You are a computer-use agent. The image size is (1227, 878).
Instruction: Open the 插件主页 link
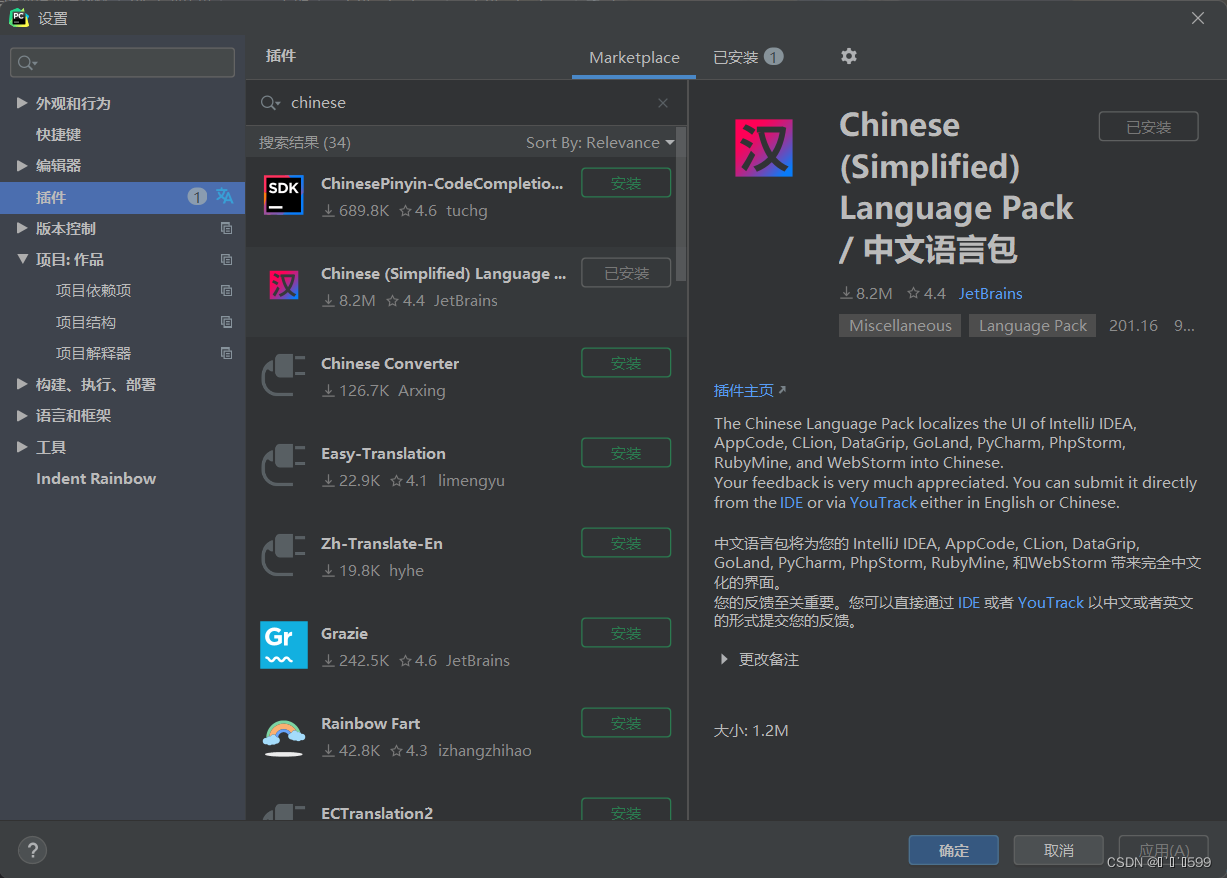[750, 390]
